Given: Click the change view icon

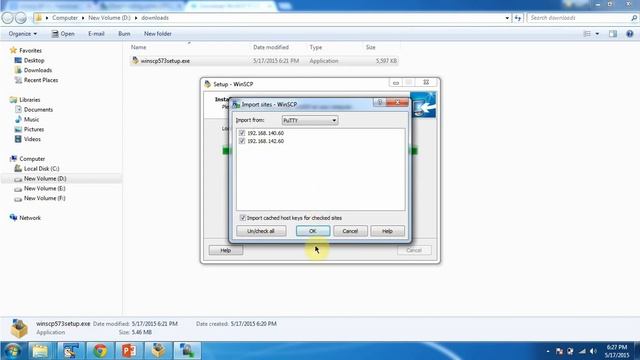Looking at the screenshot, I should tap(587, 34).
